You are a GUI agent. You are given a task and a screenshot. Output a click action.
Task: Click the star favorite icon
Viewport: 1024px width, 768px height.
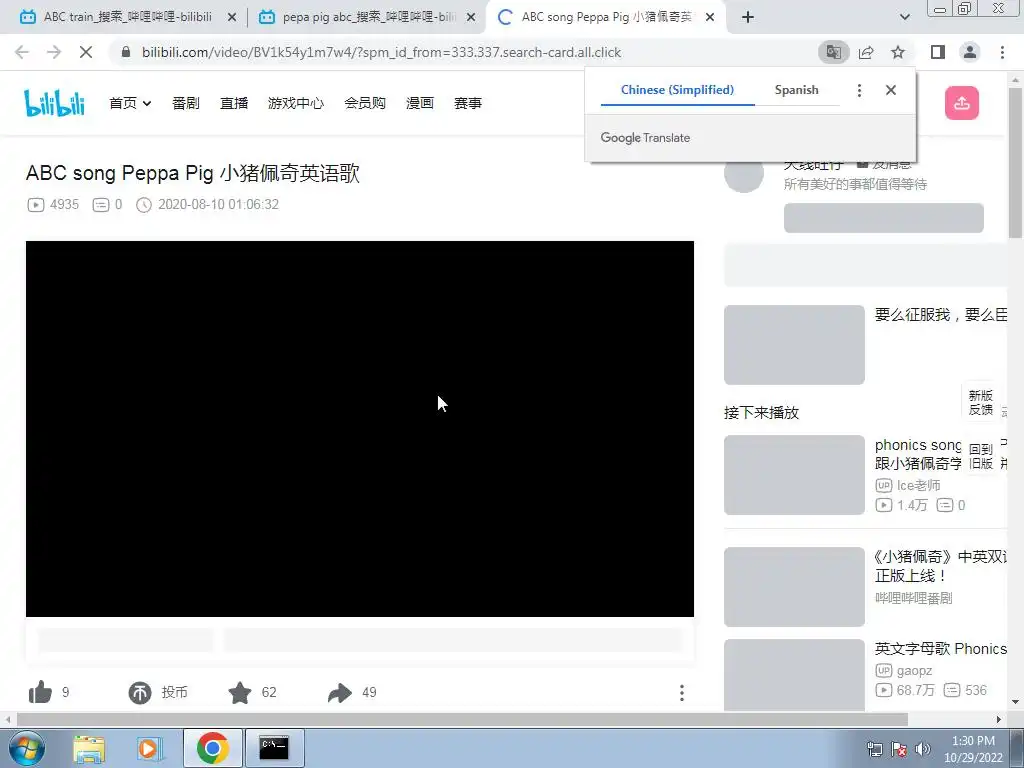click(240, 692)
